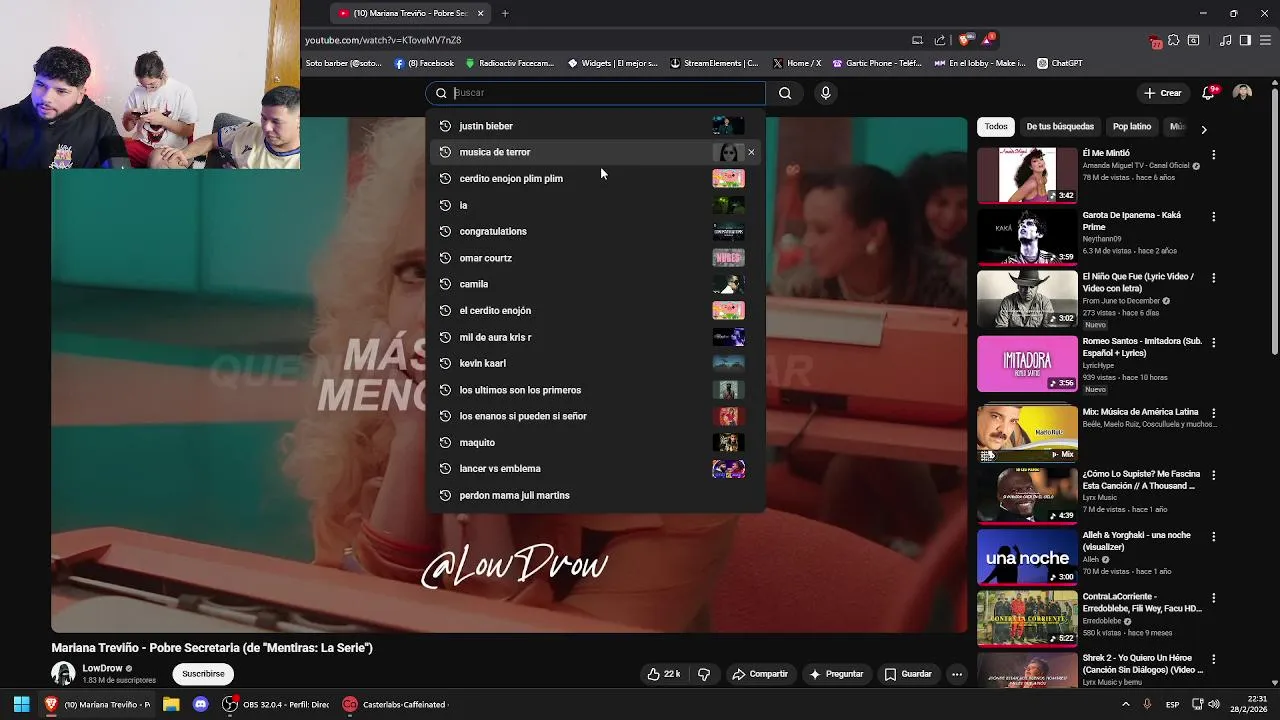Click the address bar URL

[383, 40]
